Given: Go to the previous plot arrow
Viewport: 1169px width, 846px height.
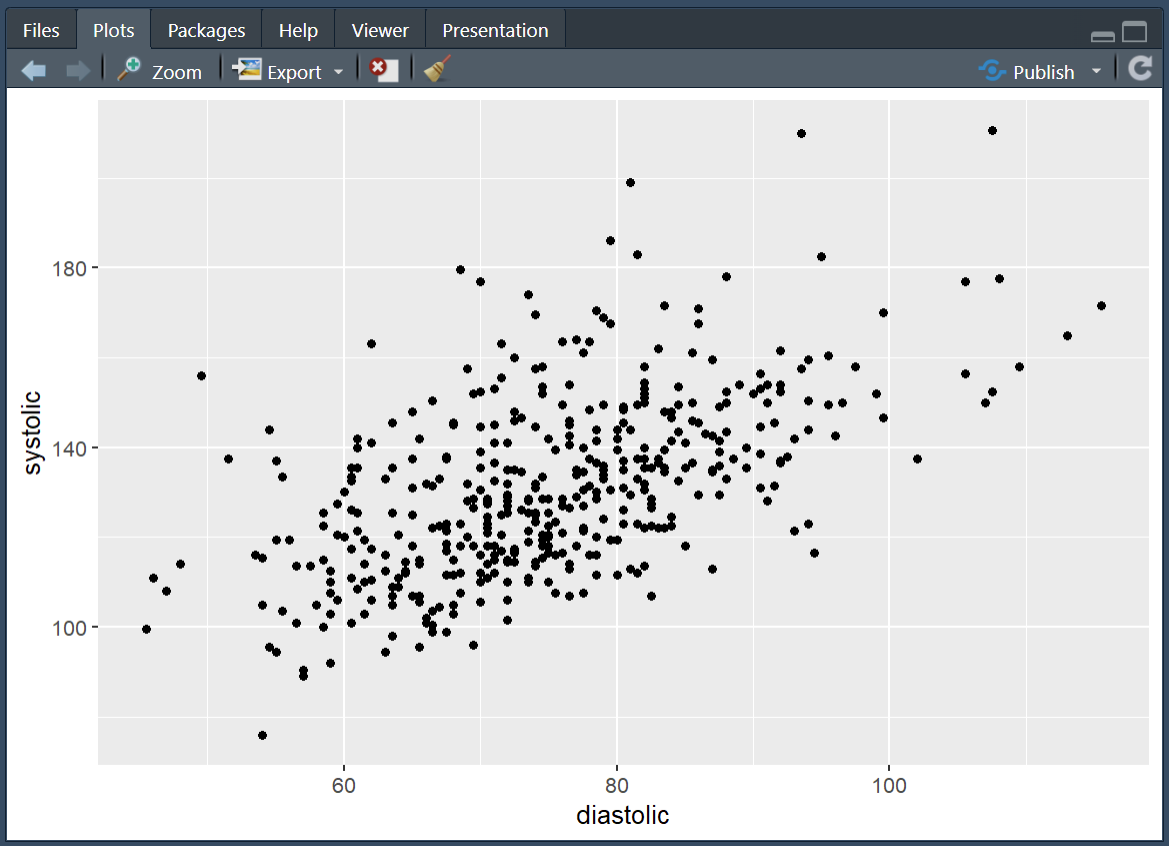Looking at the screenshot, I should (x=34, y=71).
